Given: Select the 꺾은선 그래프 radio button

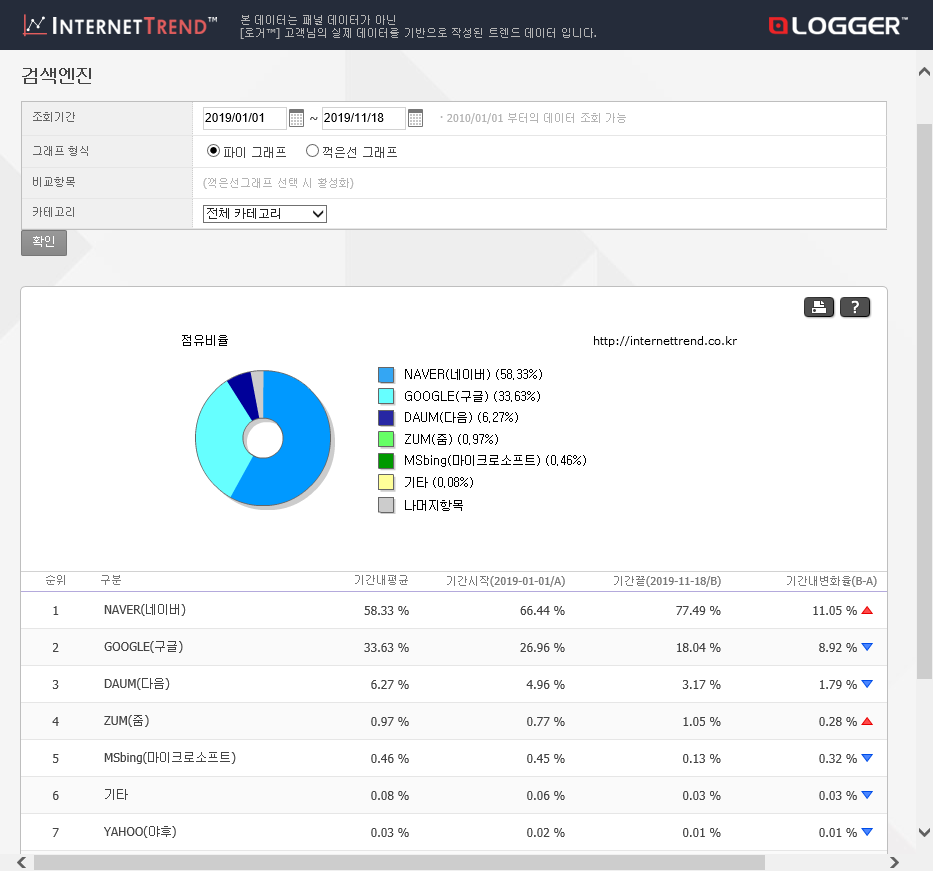Looking at the screenshot, I should coord(312,151).
